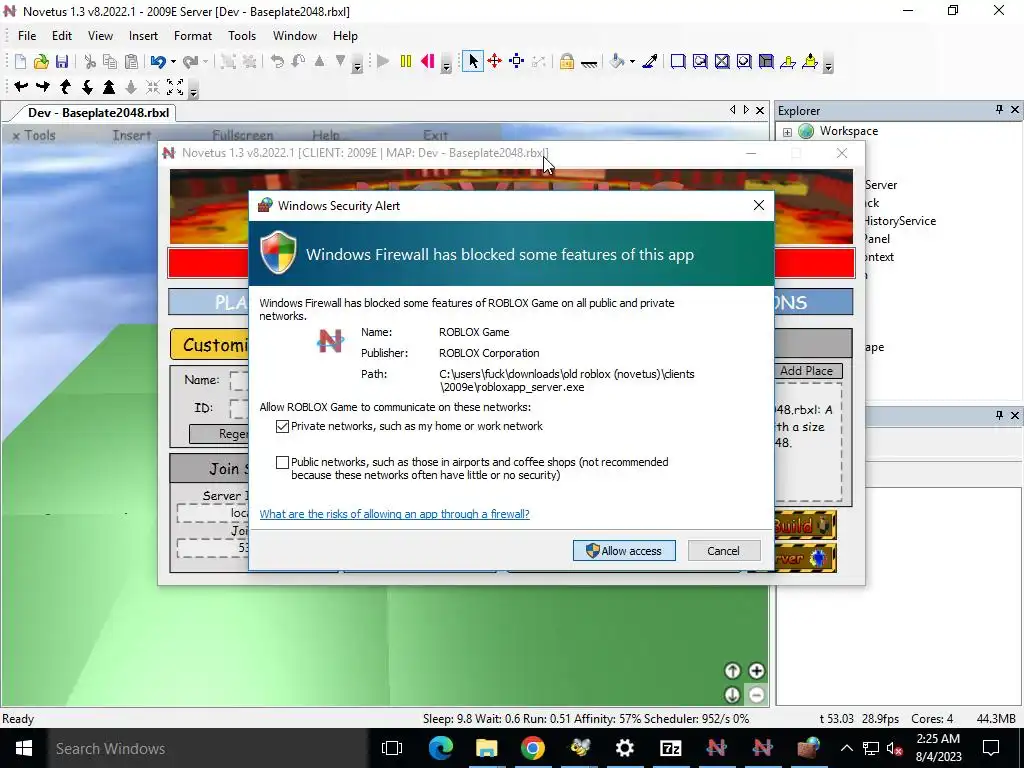This screenshot has width=1024, height=768.
Task: Open the Redo history dropdown arrow
Action: pyautogui.click(x=205, y=62)
